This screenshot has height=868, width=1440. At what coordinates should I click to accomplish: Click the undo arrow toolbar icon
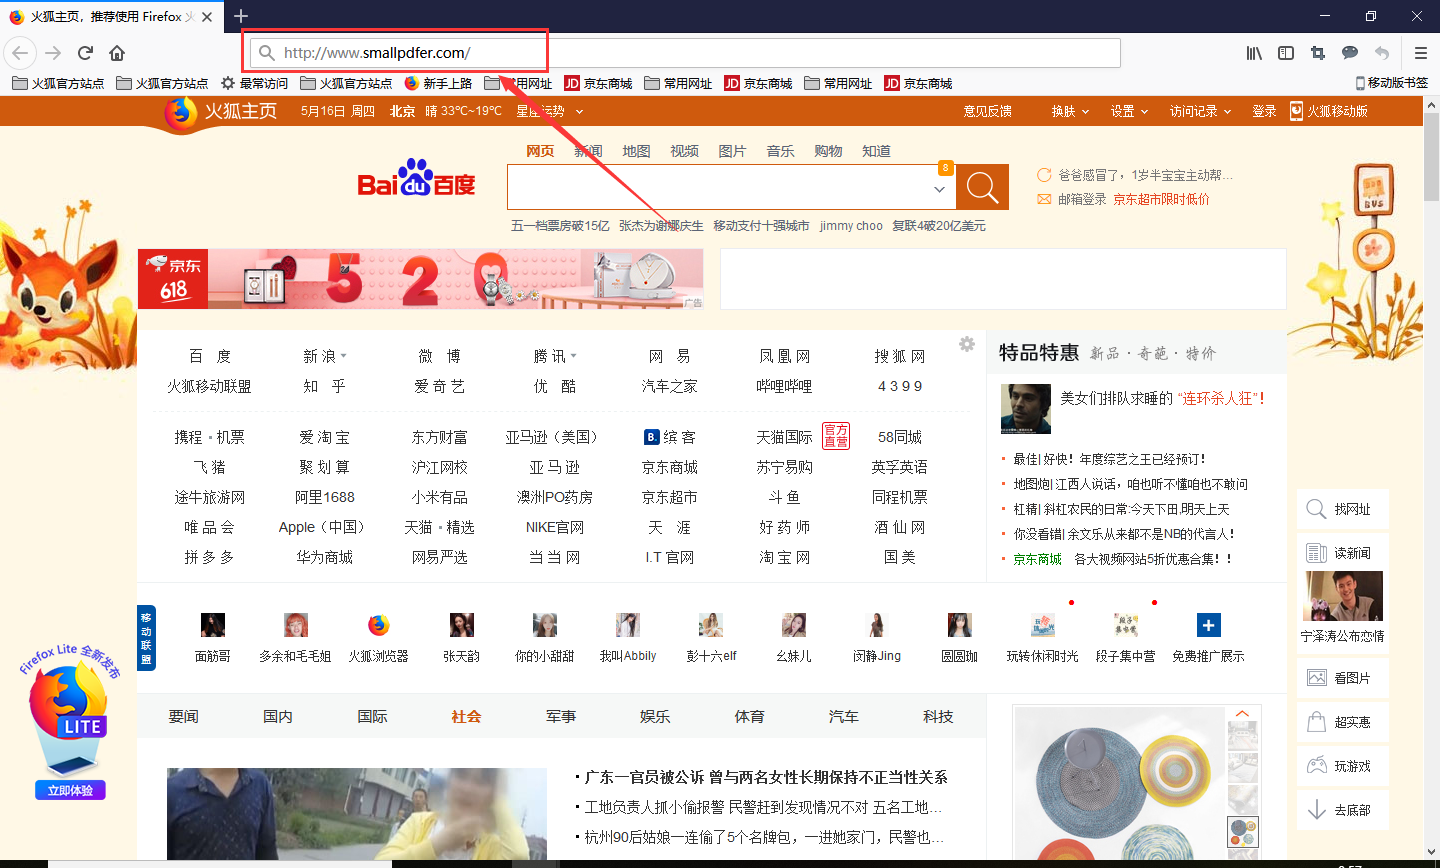coord(1382,53)
